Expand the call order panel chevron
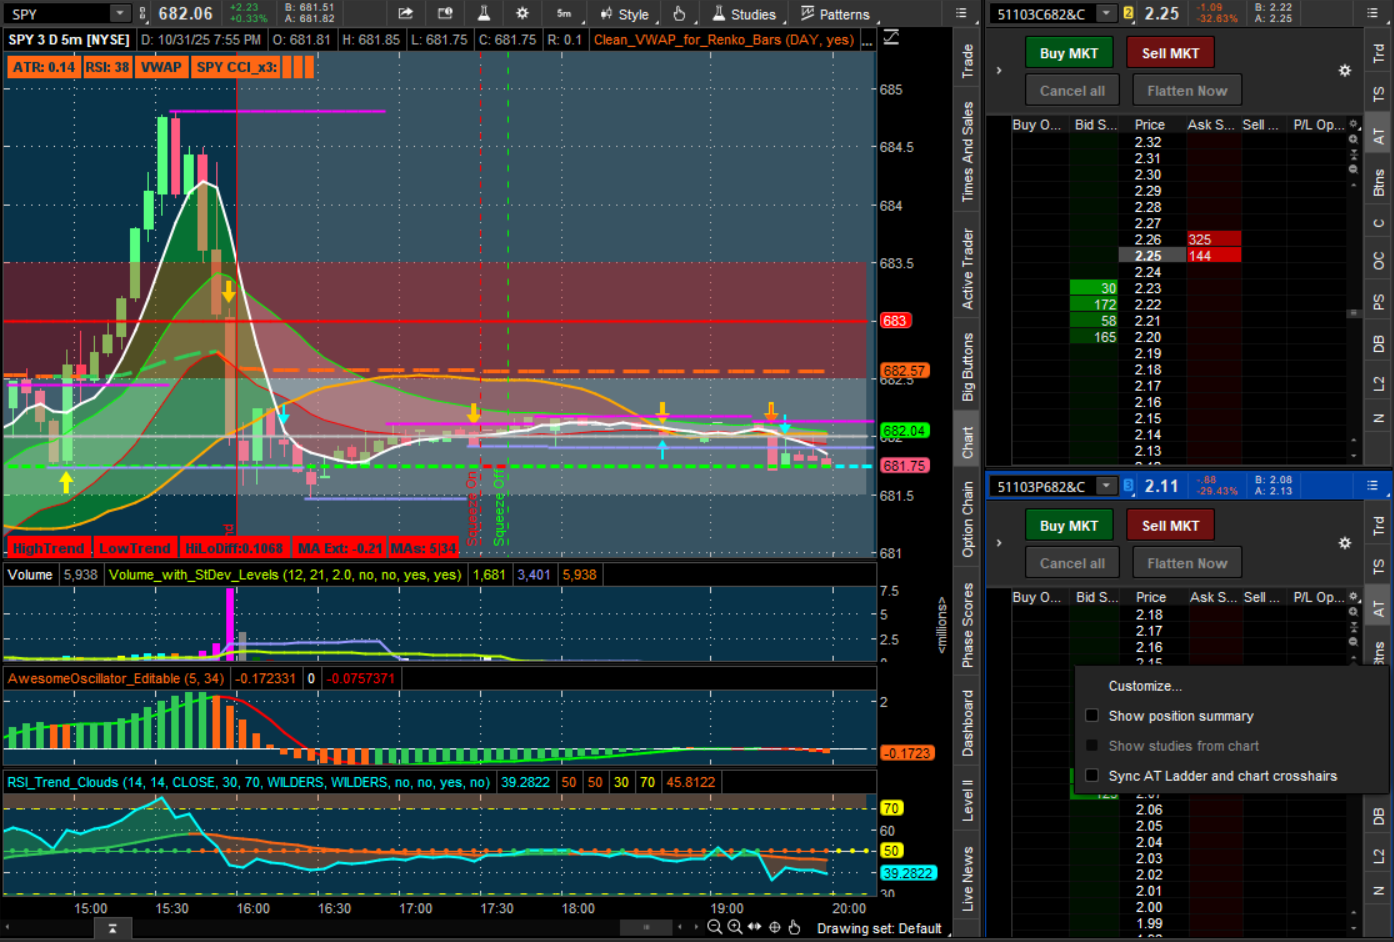Screen dimensions: 1394x942 [999, 71]
